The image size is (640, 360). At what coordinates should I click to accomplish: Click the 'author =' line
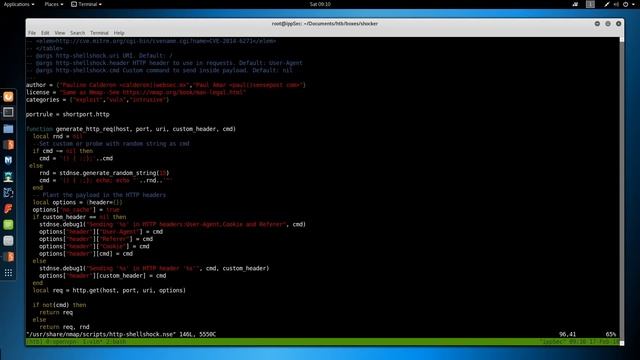click(166, 85)
